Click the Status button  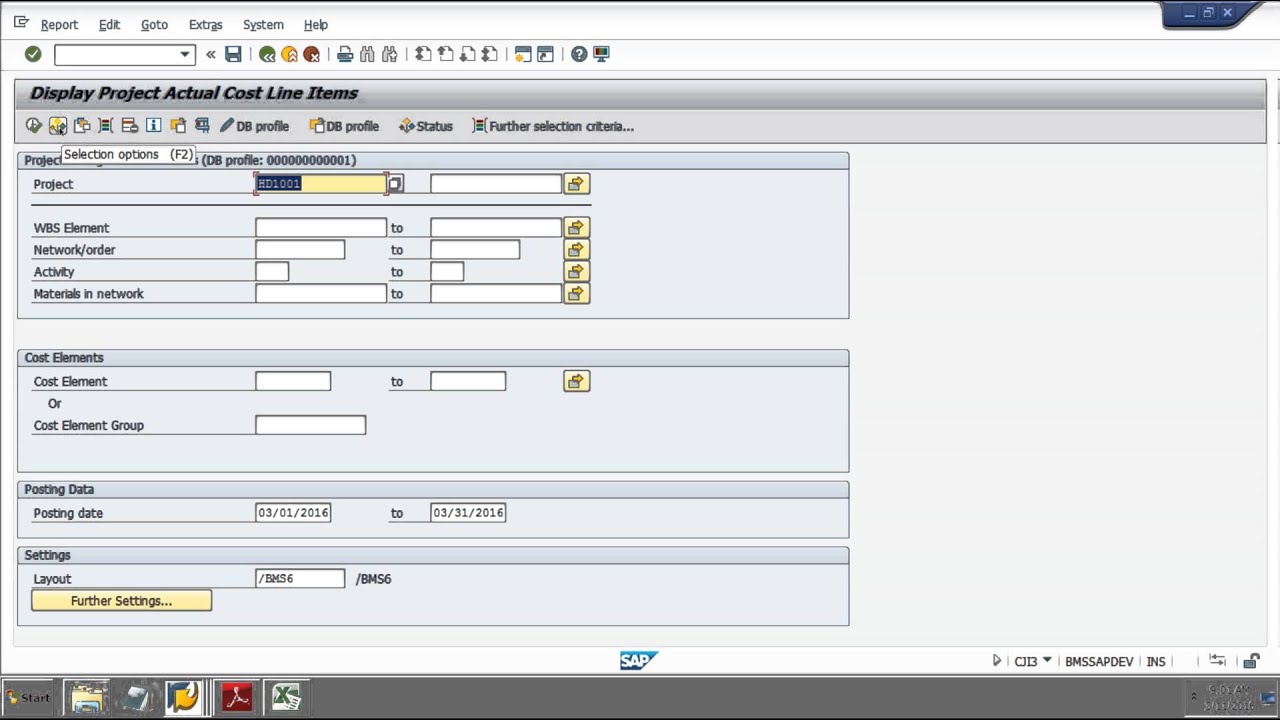tap(426, 126)
